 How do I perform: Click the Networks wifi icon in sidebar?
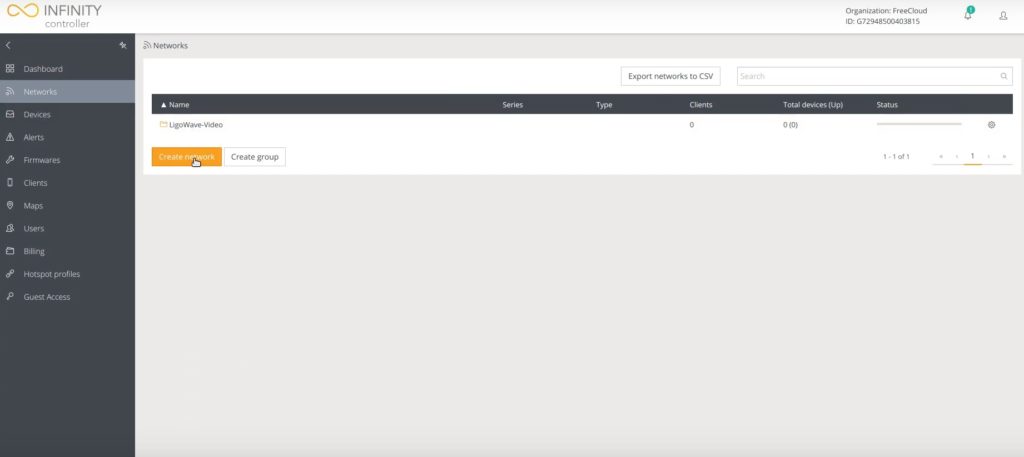click(x=10, y=91)
